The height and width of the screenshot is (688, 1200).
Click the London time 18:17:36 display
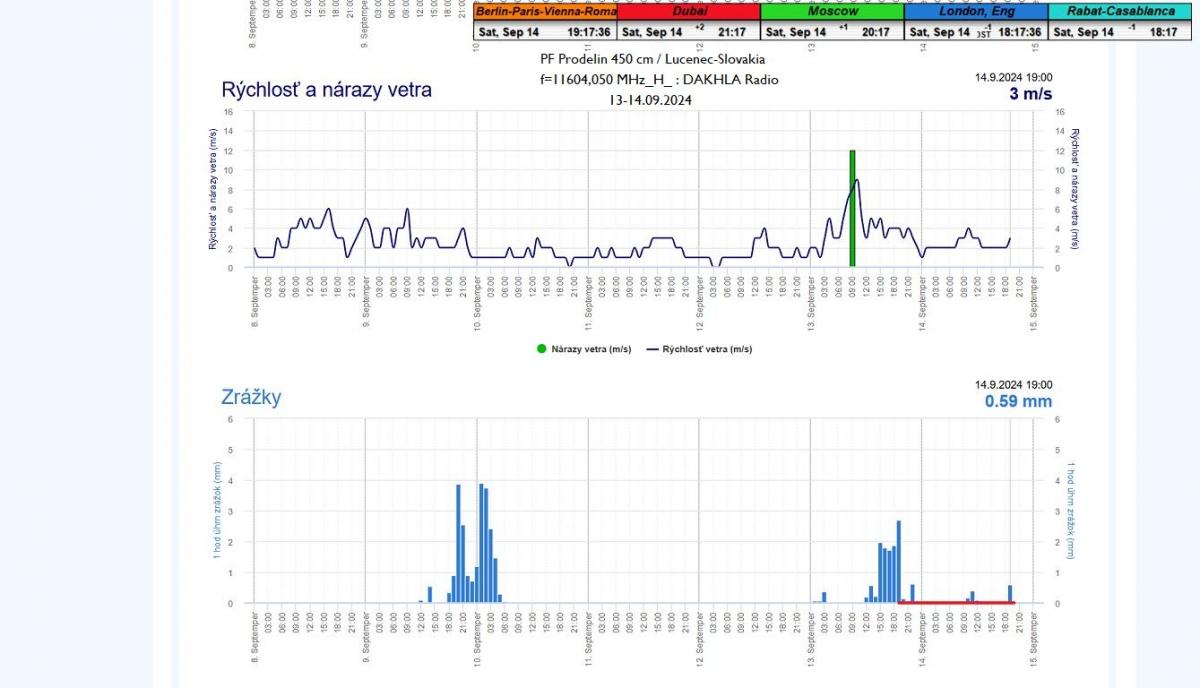click(1020, 32)
